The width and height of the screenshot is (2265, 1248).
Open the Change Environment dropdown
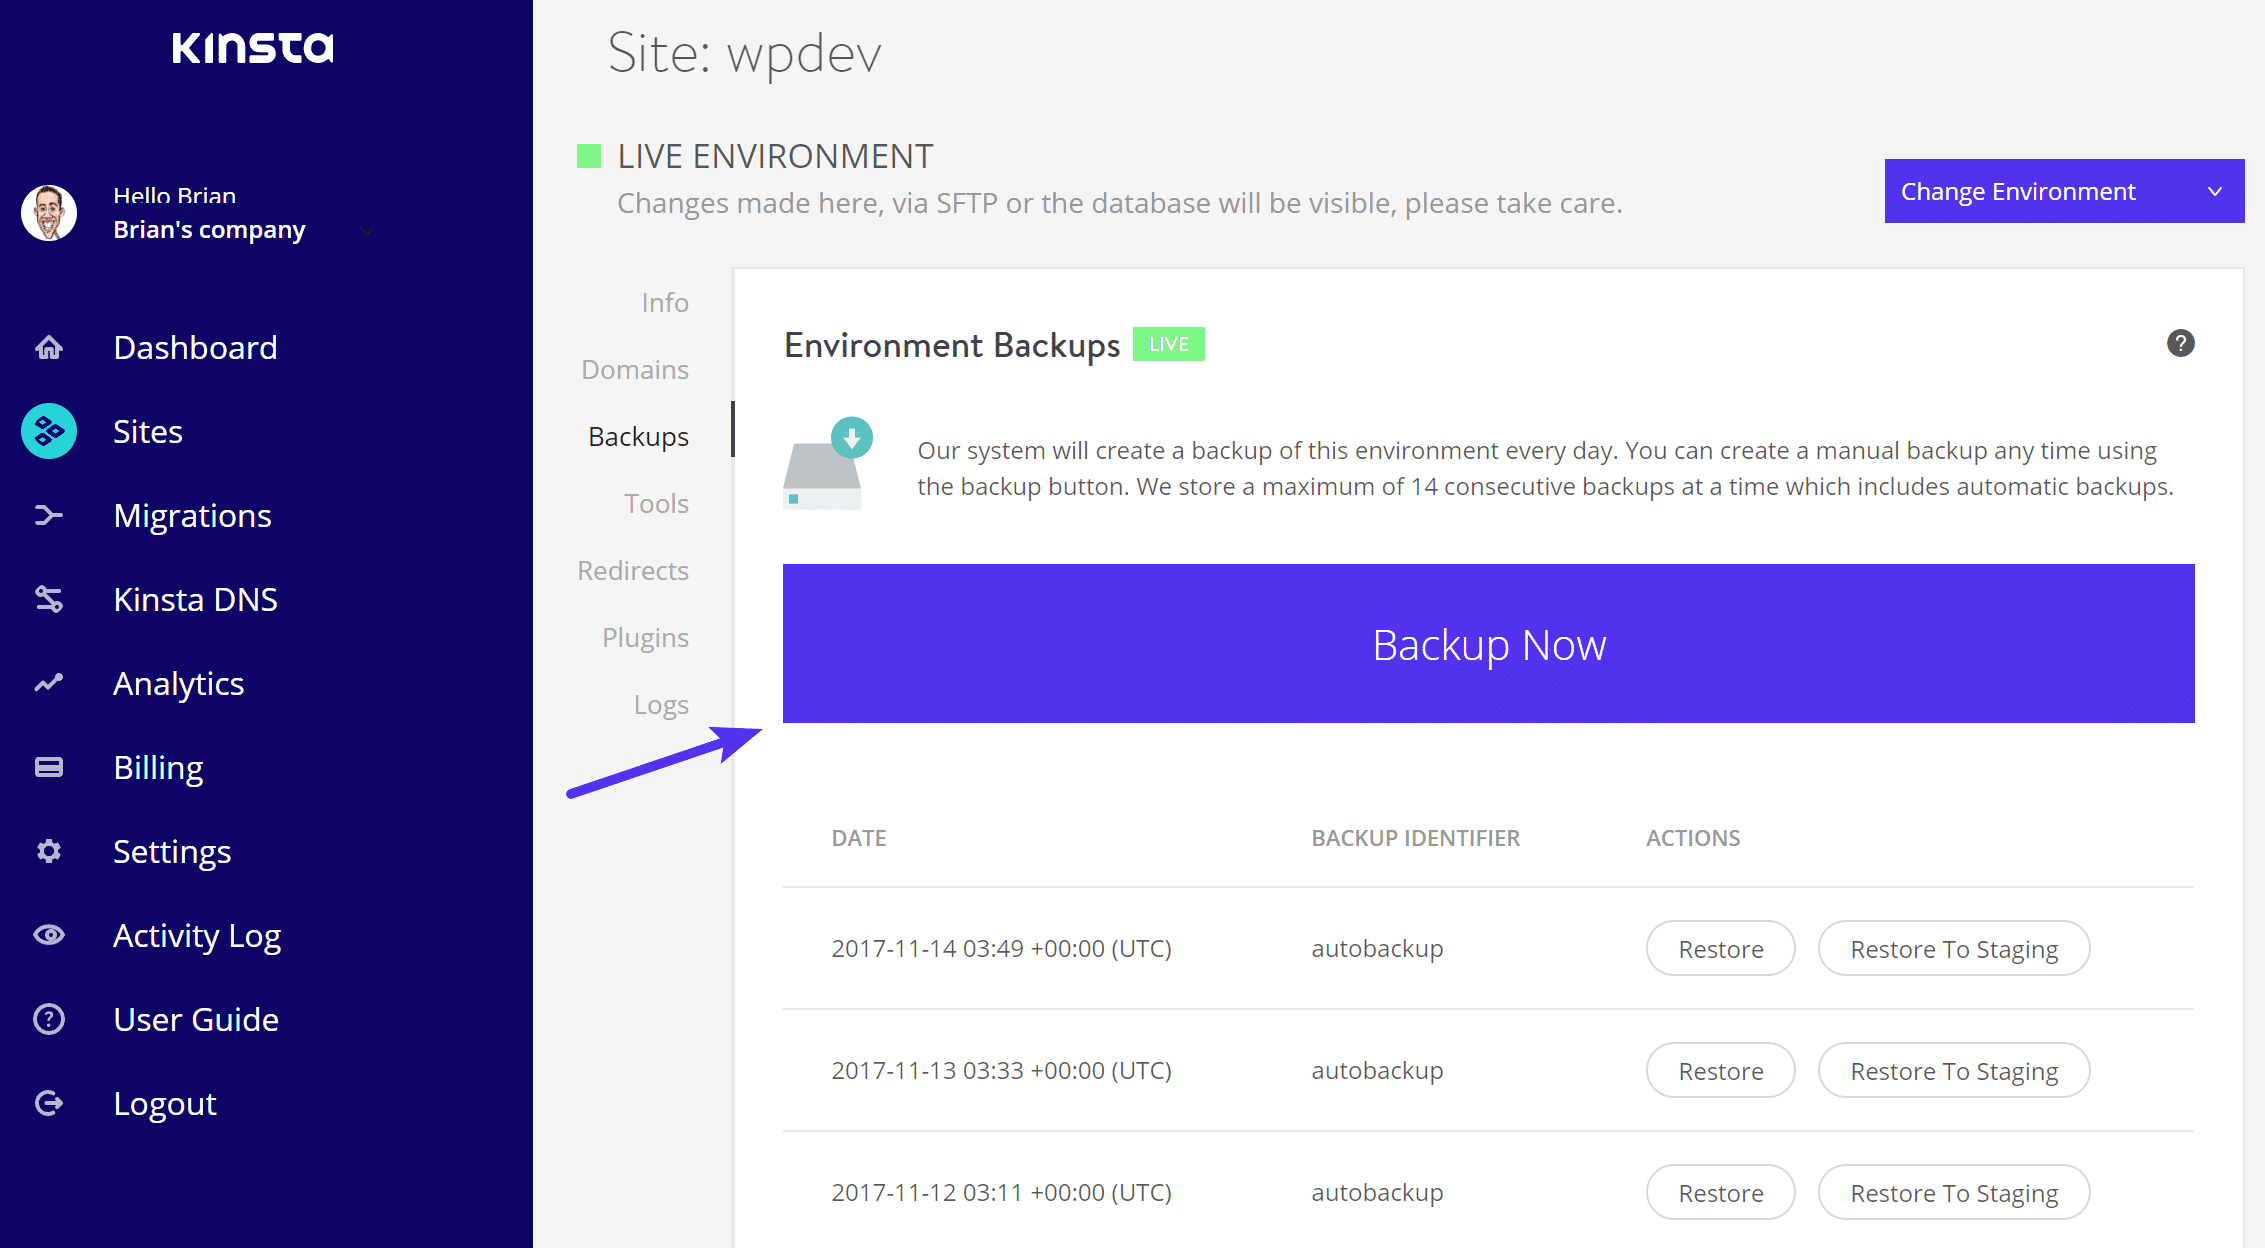point(2064,191)
